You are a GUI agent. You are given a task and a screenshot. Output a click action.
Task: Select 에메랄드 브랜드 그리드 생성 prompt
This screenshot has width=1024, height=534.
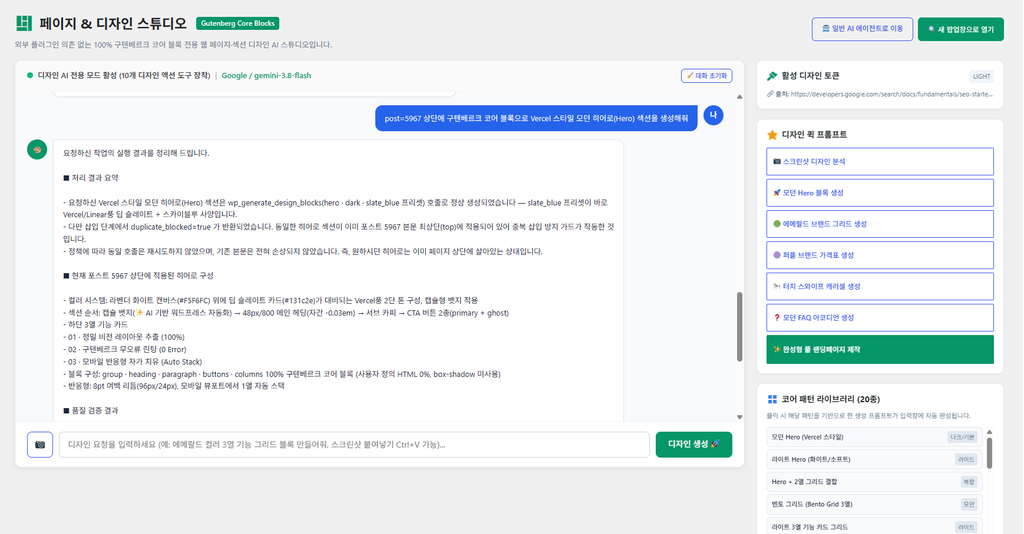click(880, 224)
